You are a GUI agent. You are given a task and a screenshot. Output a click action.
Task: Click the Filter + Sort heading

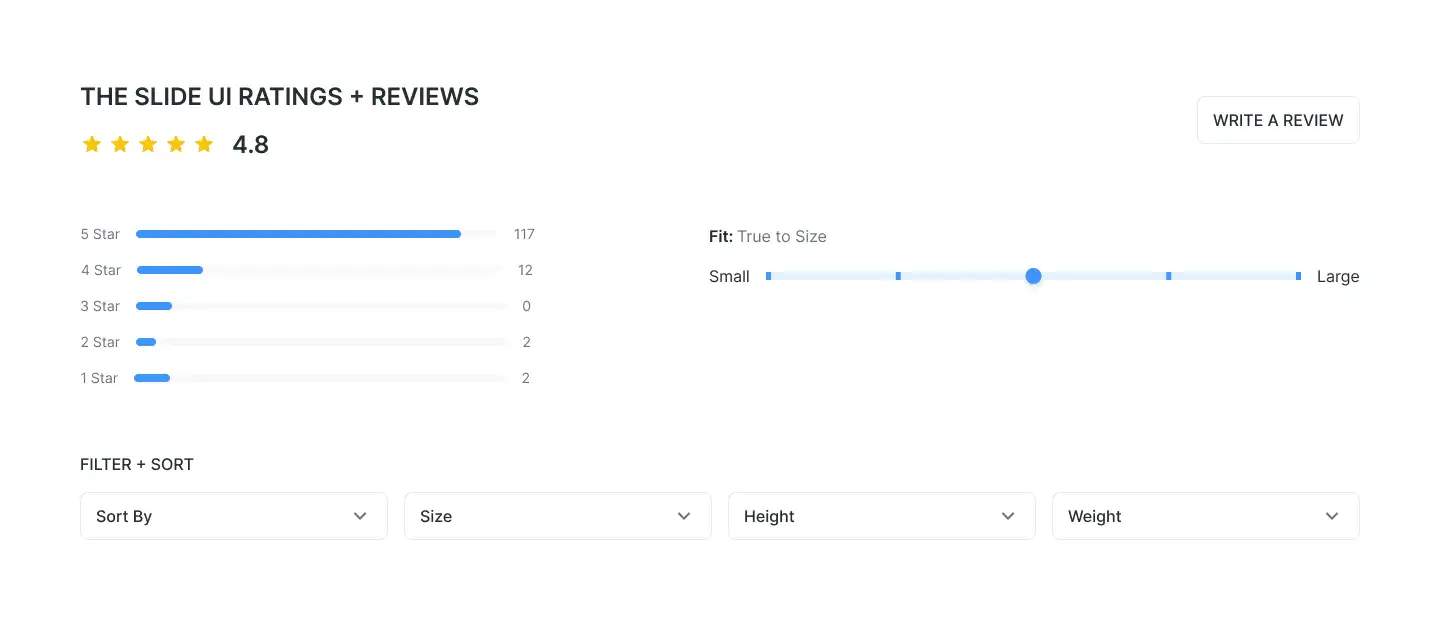click(137, 465)
